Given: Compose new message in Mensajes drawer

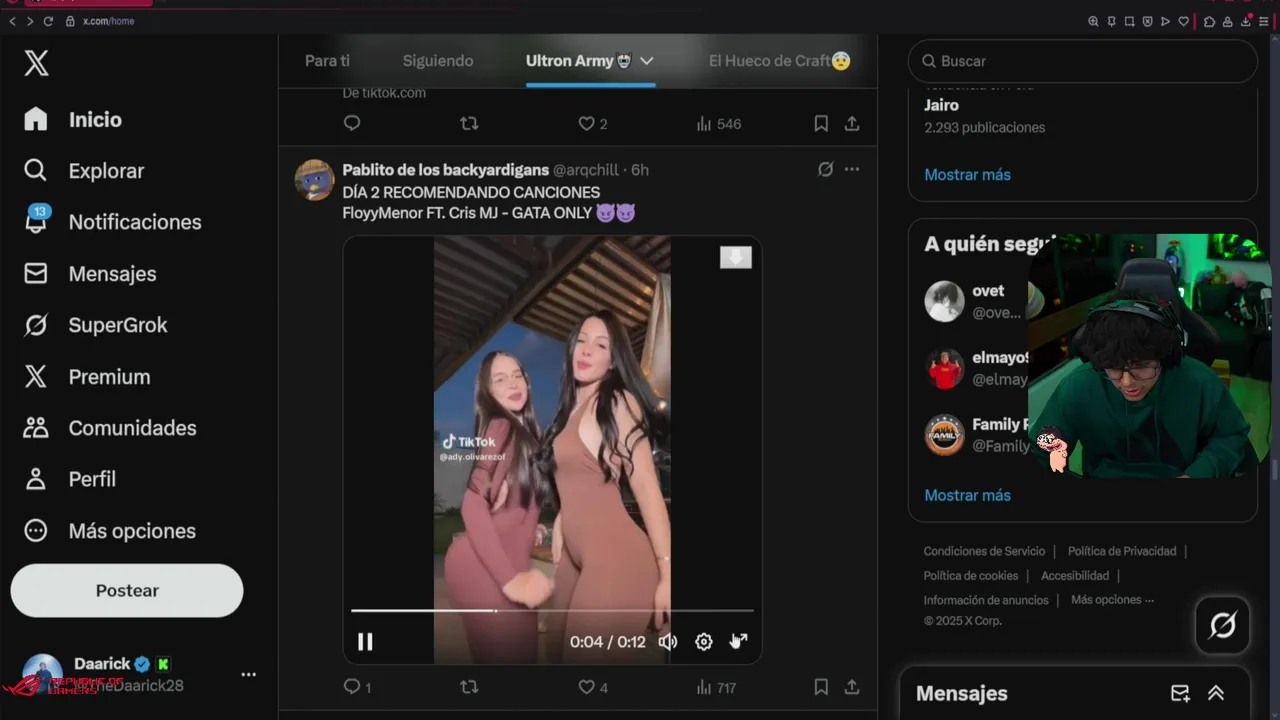Looking at the screenshot, I should click(1180, 694).
